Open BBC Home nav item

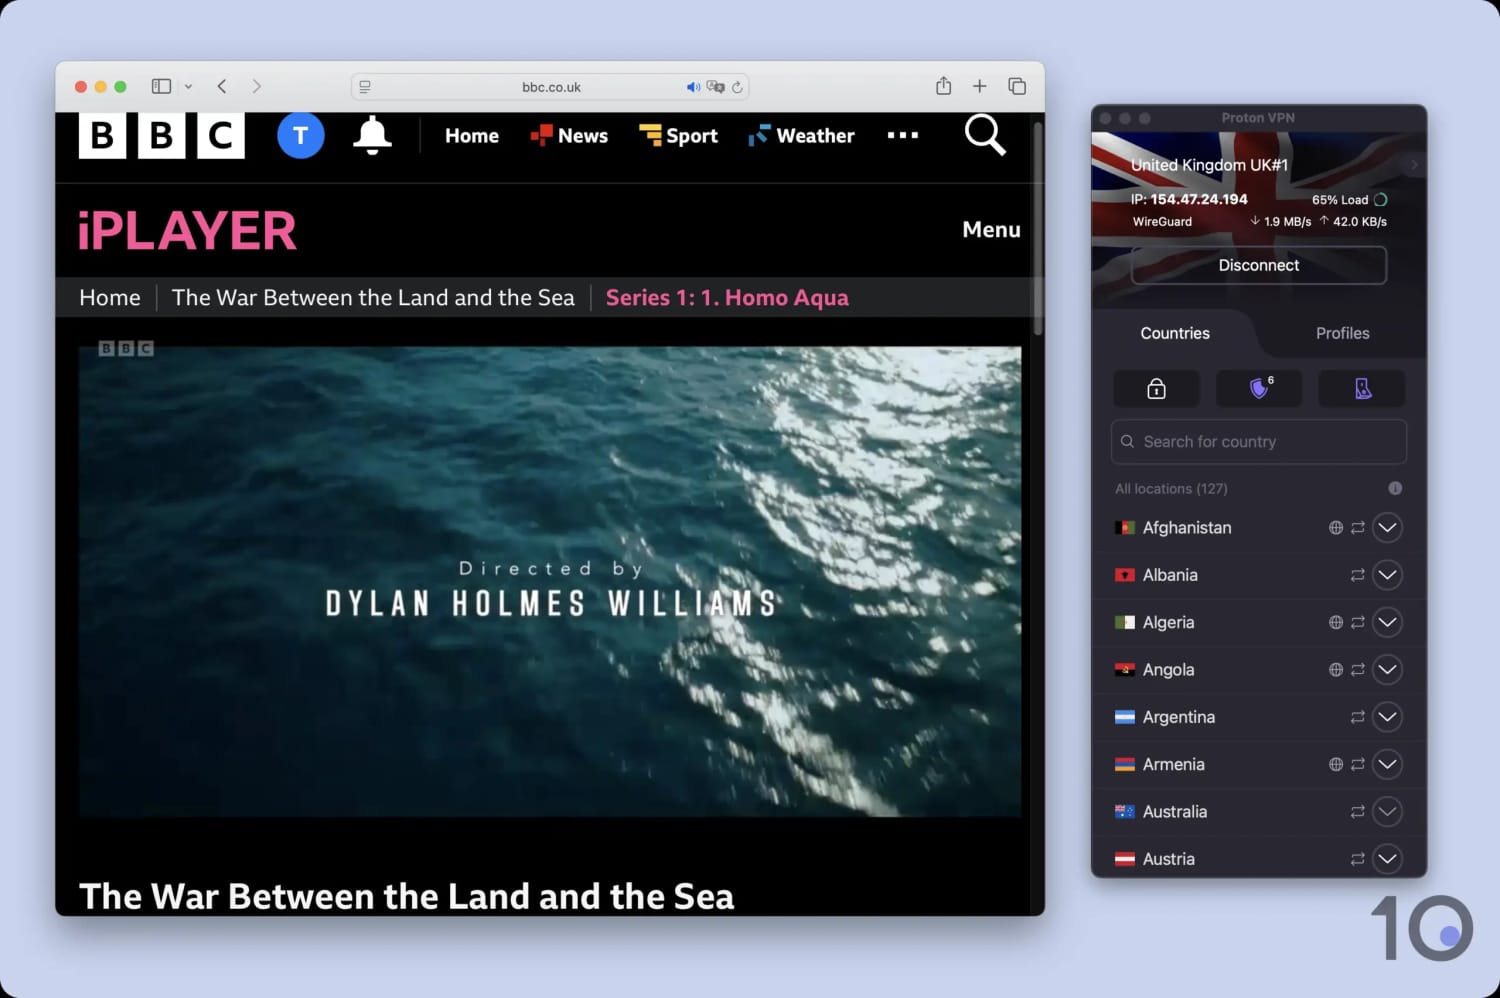472,136
